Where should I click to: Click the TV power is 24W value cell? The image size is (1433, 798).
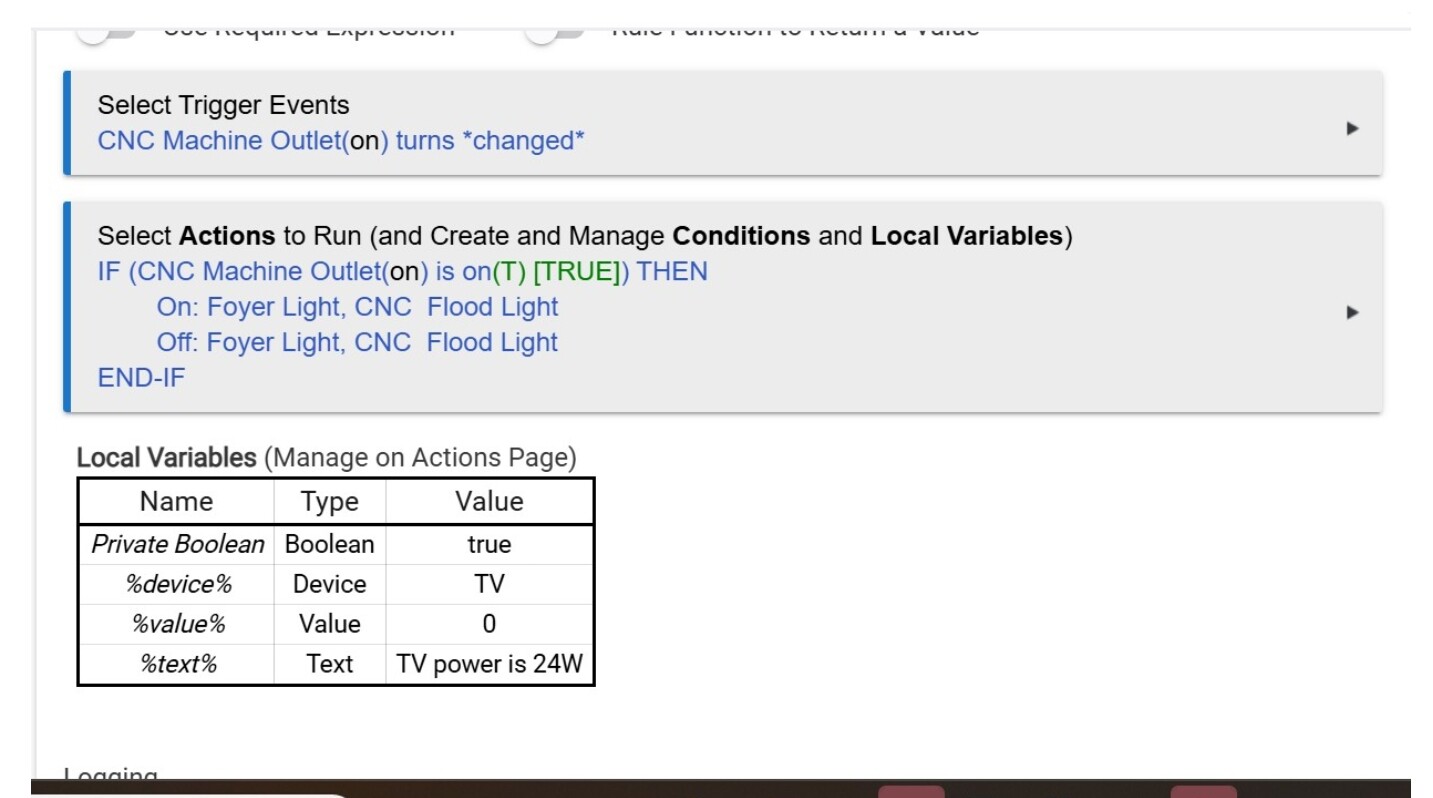489,664
